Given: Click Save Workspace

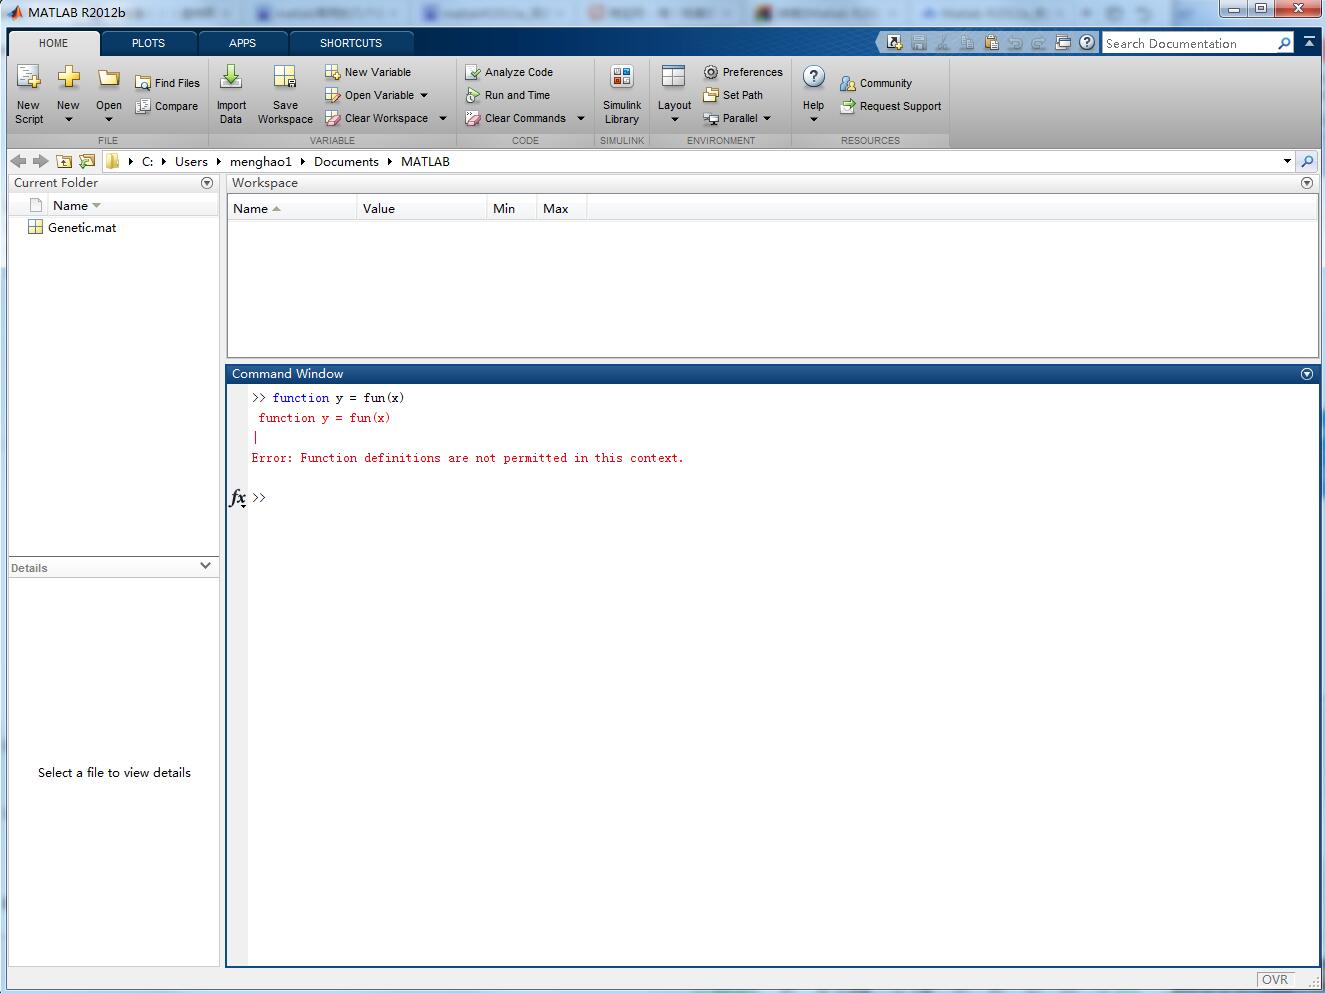Looking at the screenshot, I should (285, 95).
